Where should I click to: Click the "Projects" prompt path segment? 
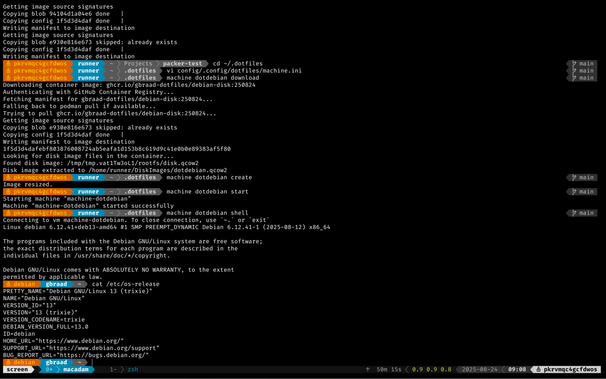[x=138, y=63]
